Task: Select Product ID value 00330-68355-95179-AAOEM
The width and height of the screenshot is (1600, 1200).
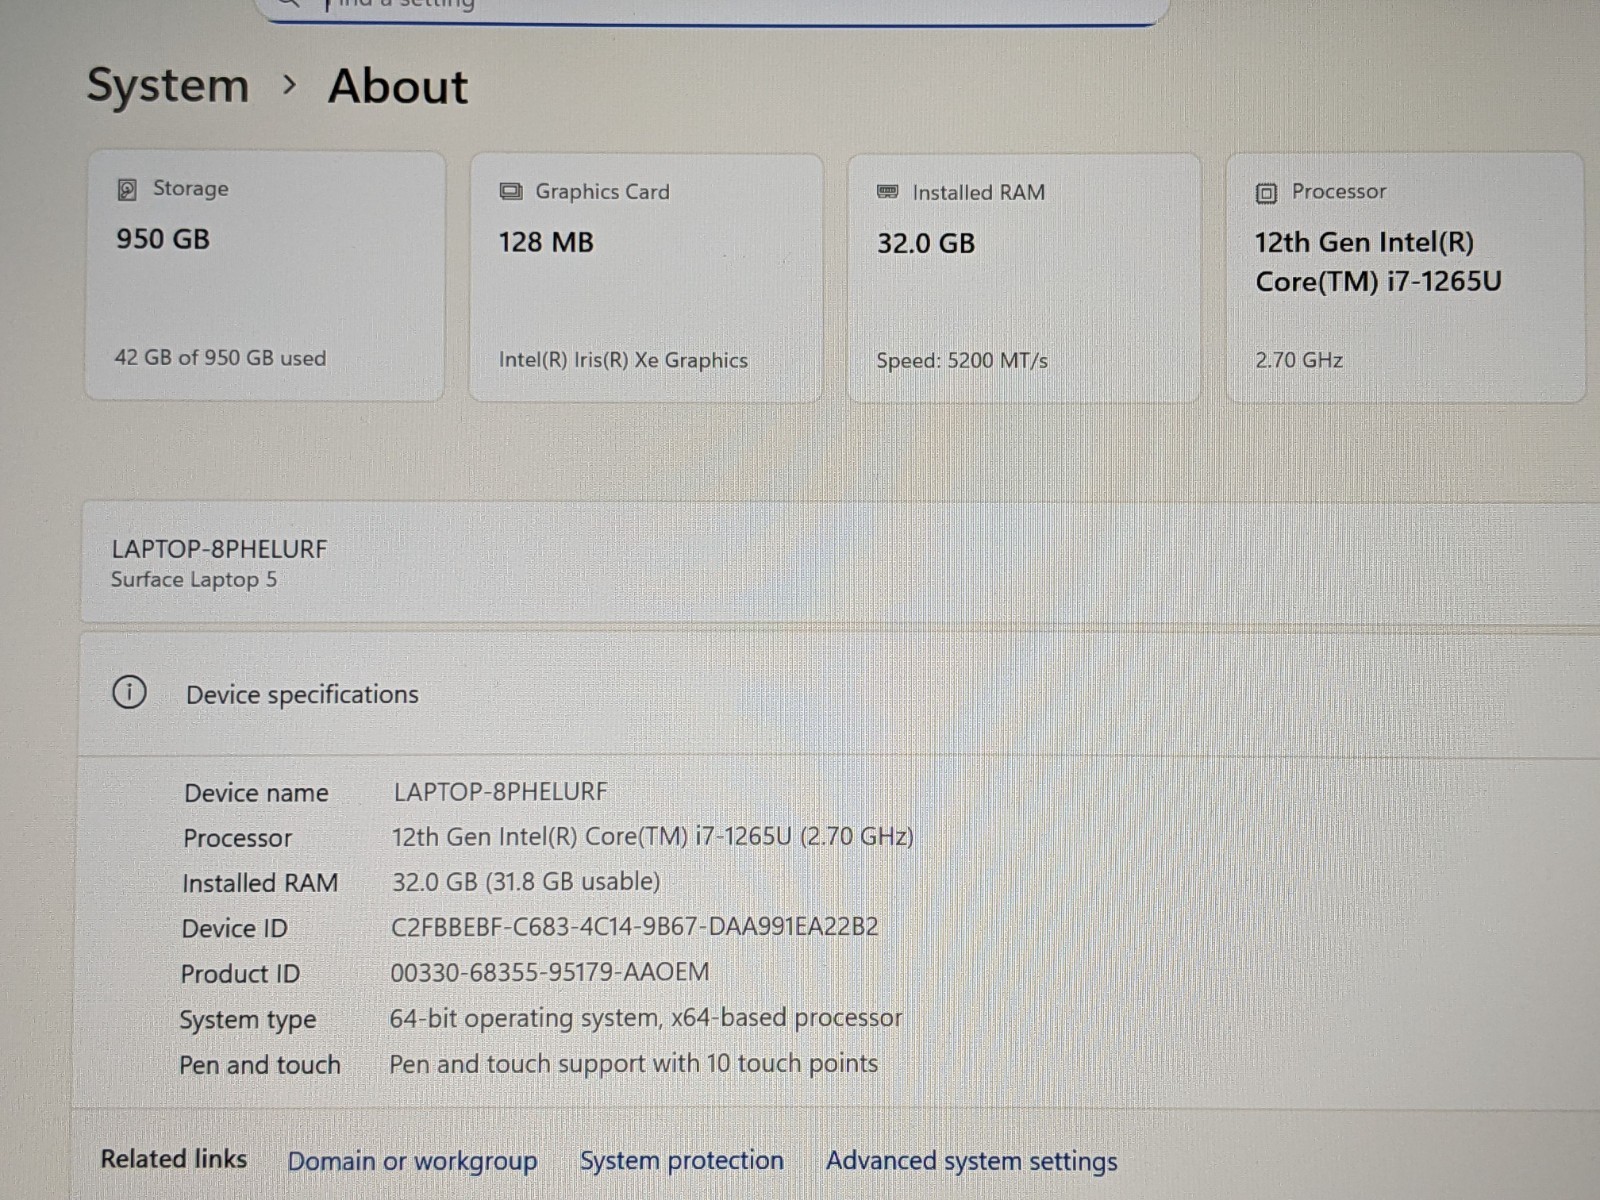Action: coord(549,972)
